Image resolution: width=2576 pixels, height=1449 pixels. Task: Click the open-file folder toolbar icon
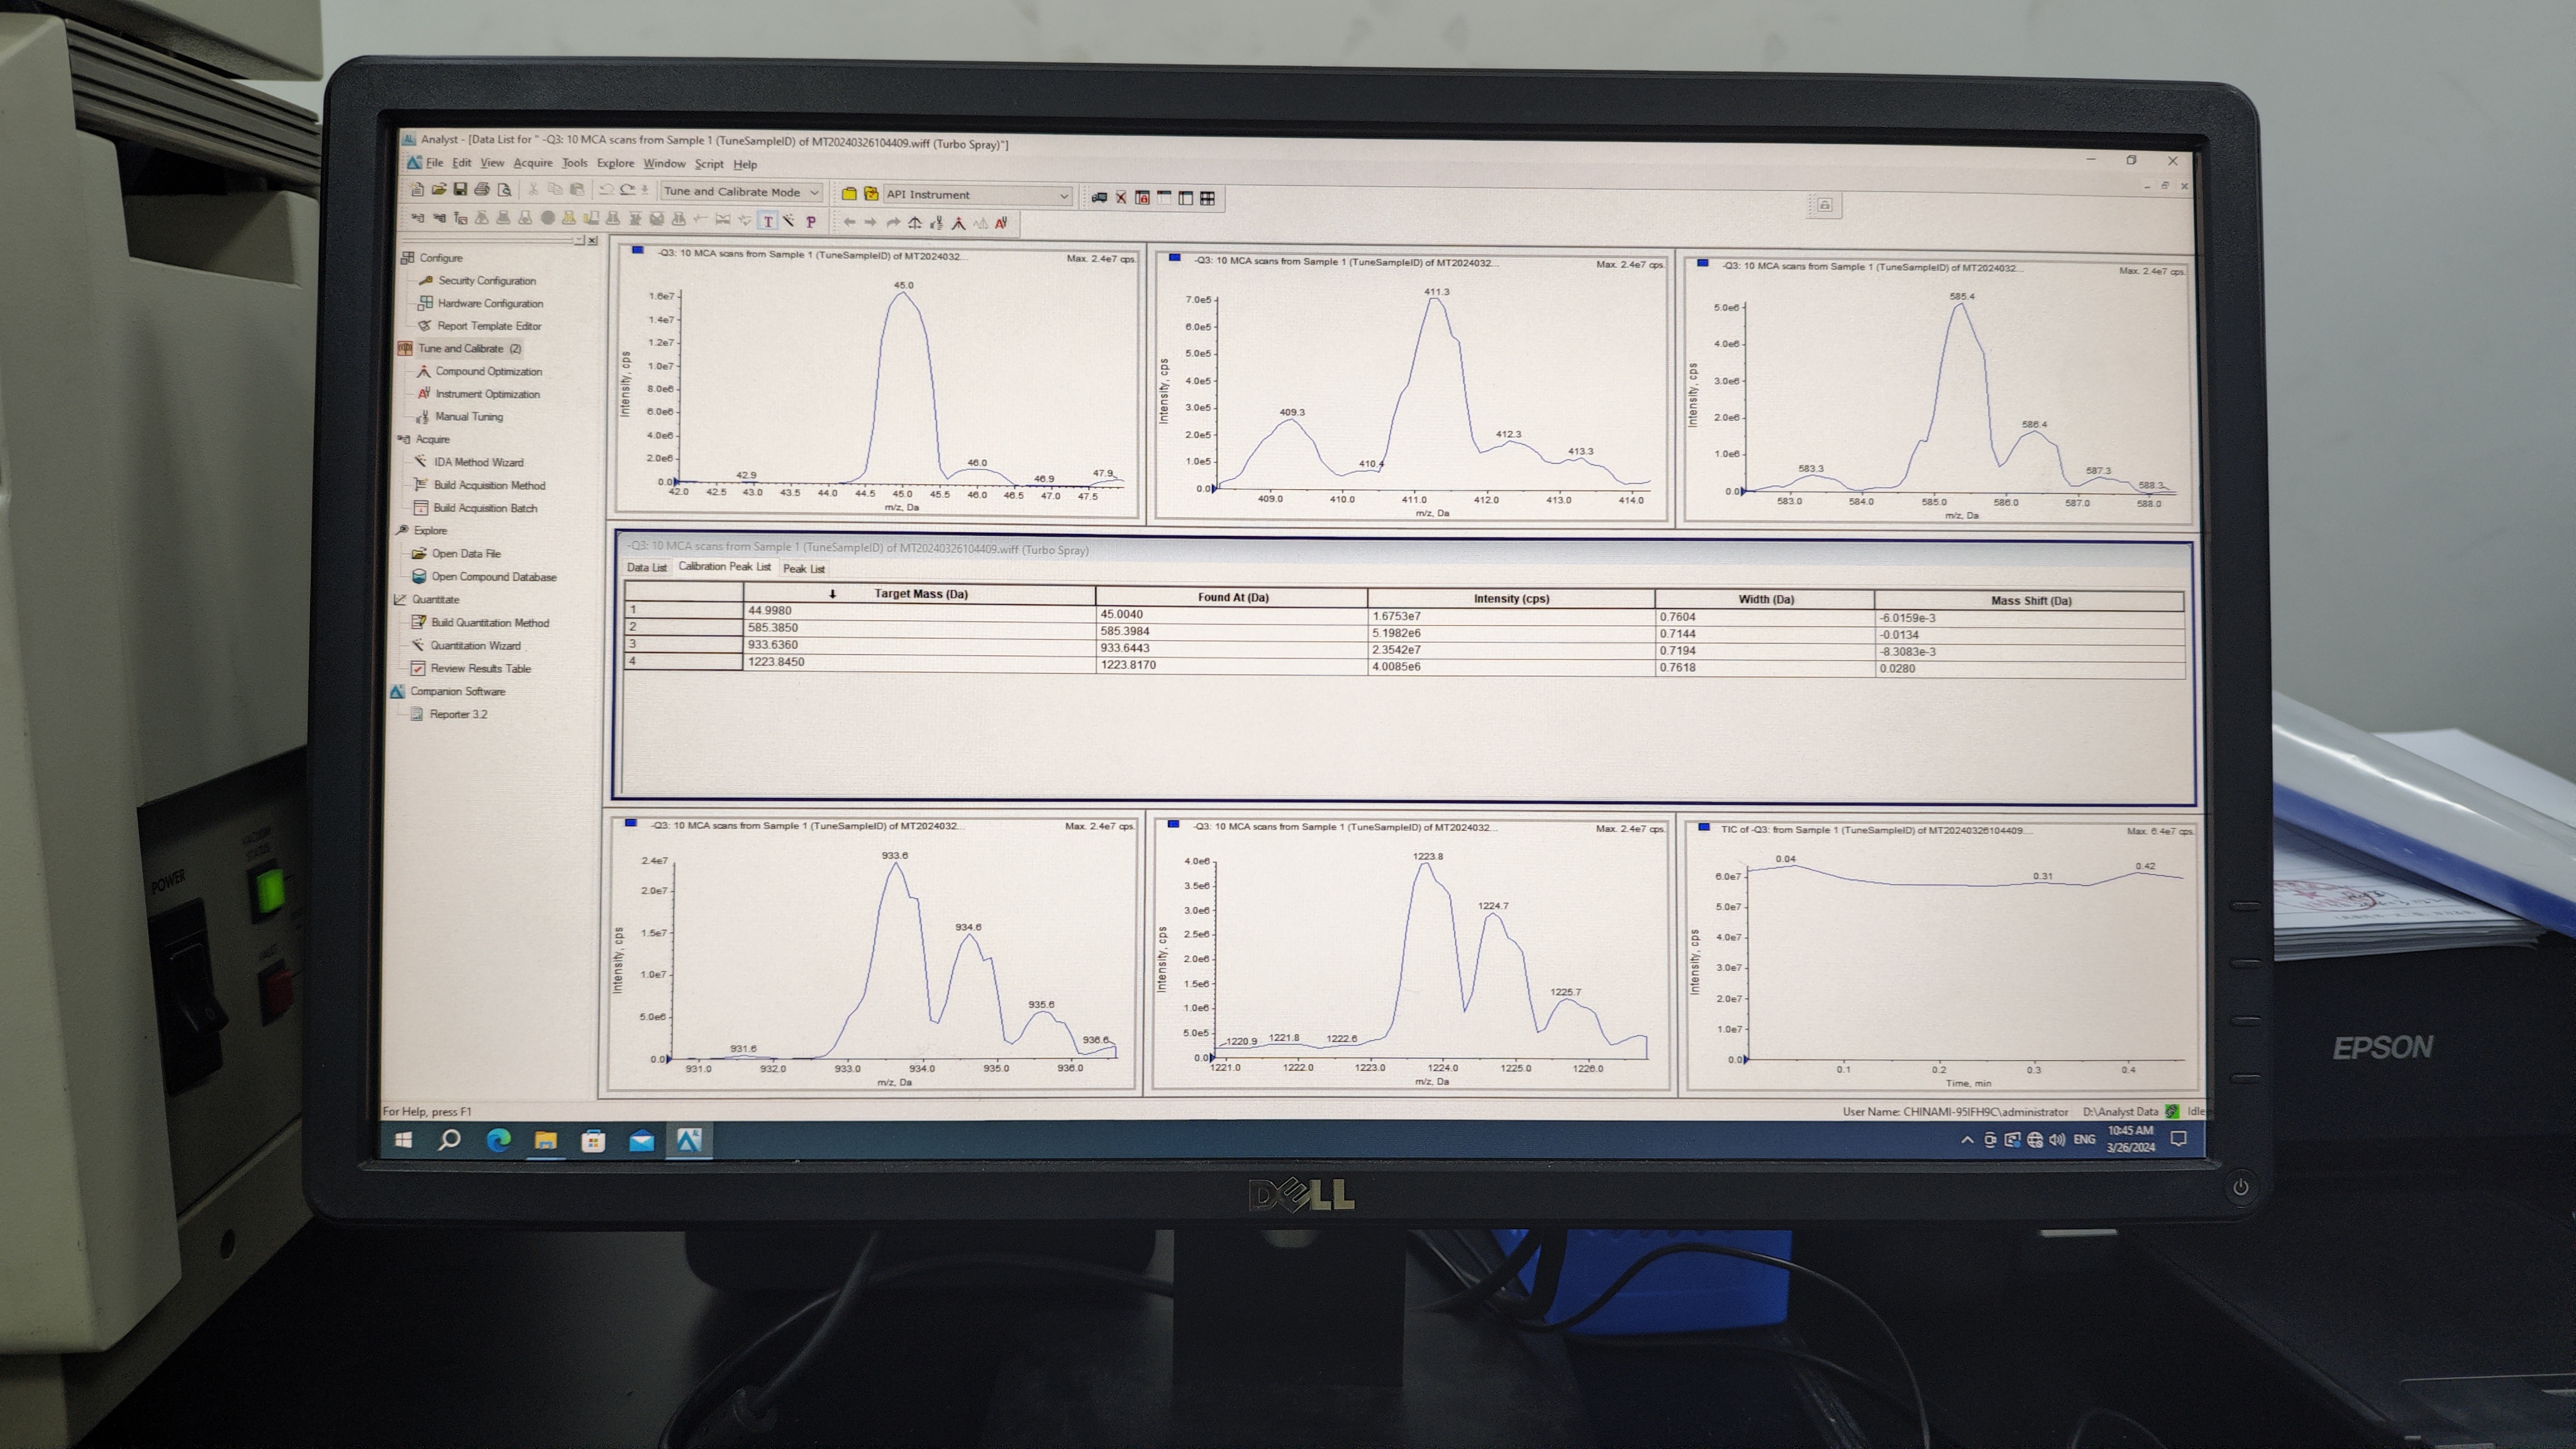439,190
